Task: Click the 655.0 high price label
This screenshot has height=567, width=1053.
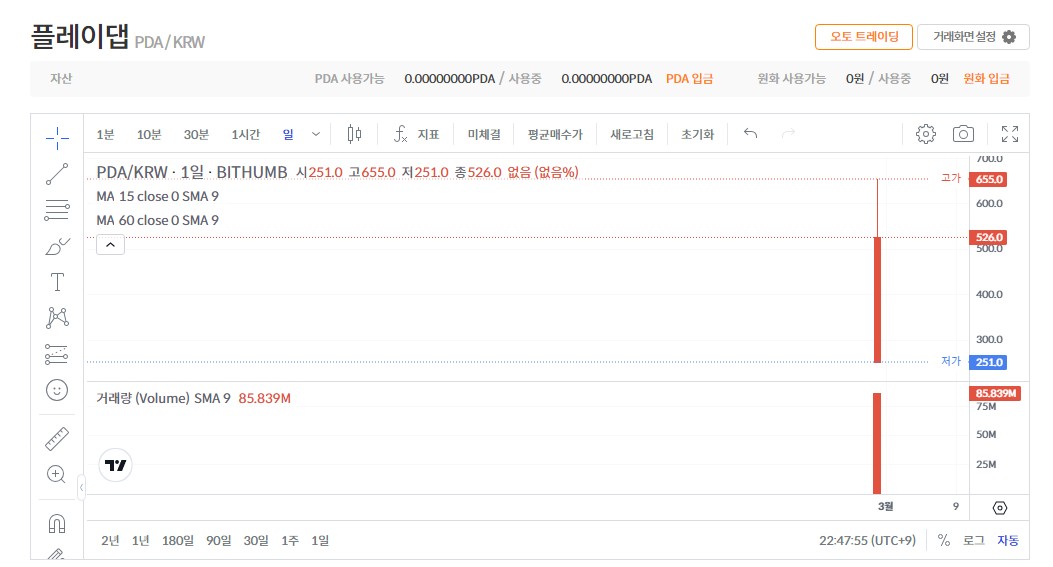Action: [x=989, y=179]
